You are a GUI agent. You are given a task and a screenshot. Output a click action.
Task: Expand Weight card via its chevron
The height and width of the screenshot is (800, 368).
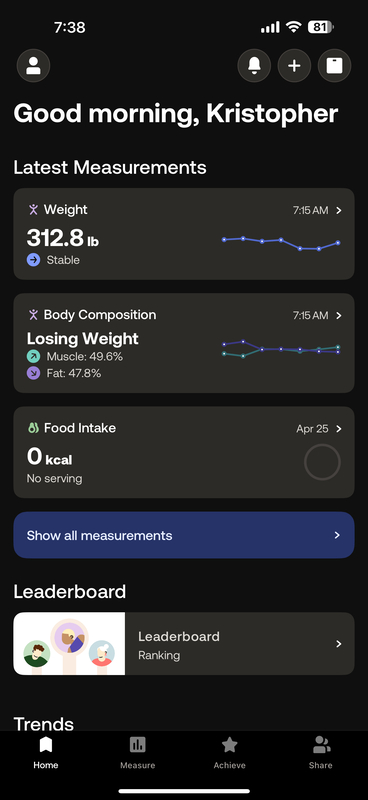click(339, 210)
